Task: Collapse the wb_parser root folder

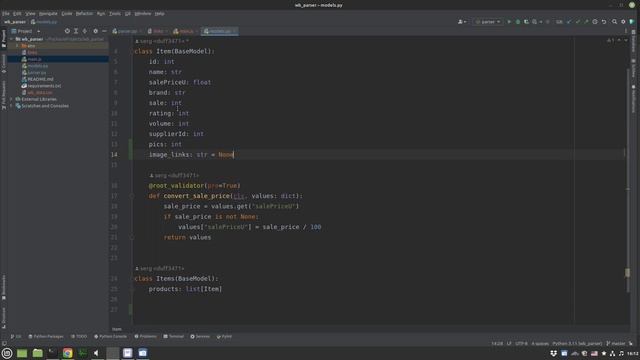Action: (11, 39)
